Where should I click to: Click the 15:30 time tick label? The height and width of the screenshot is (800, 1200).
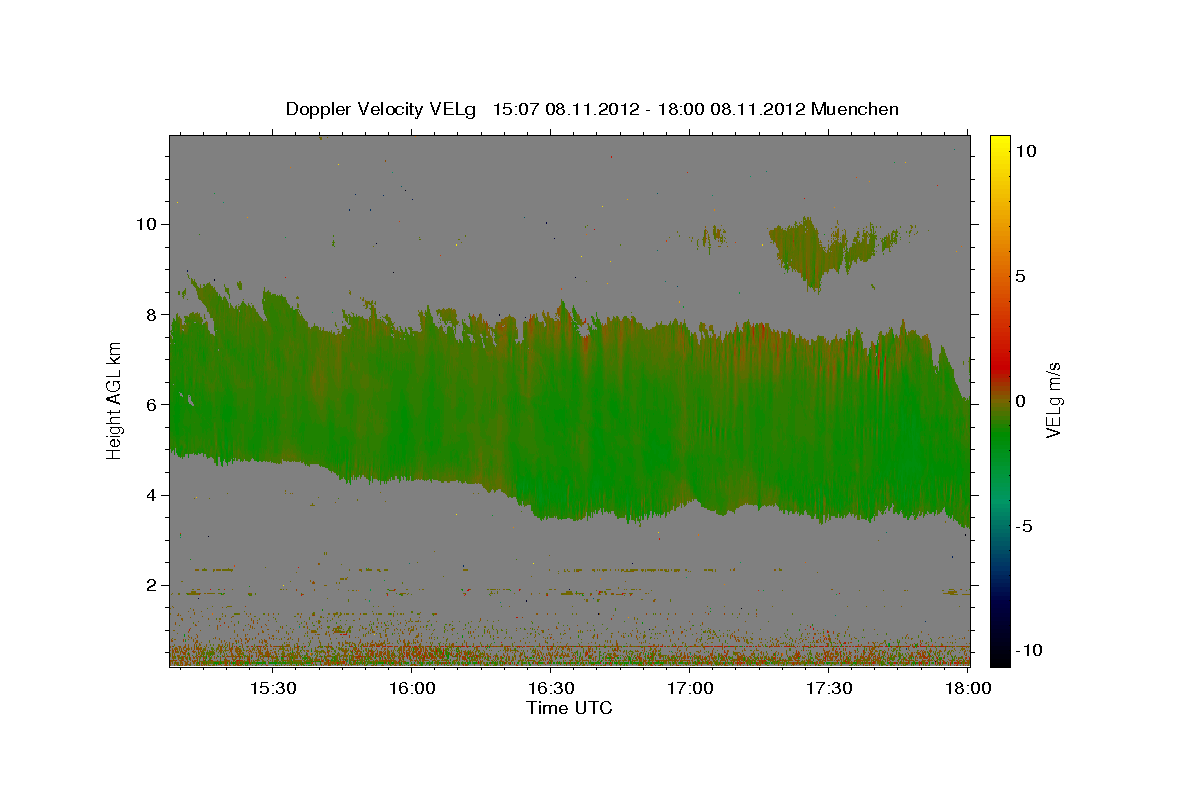pos(271,688)
